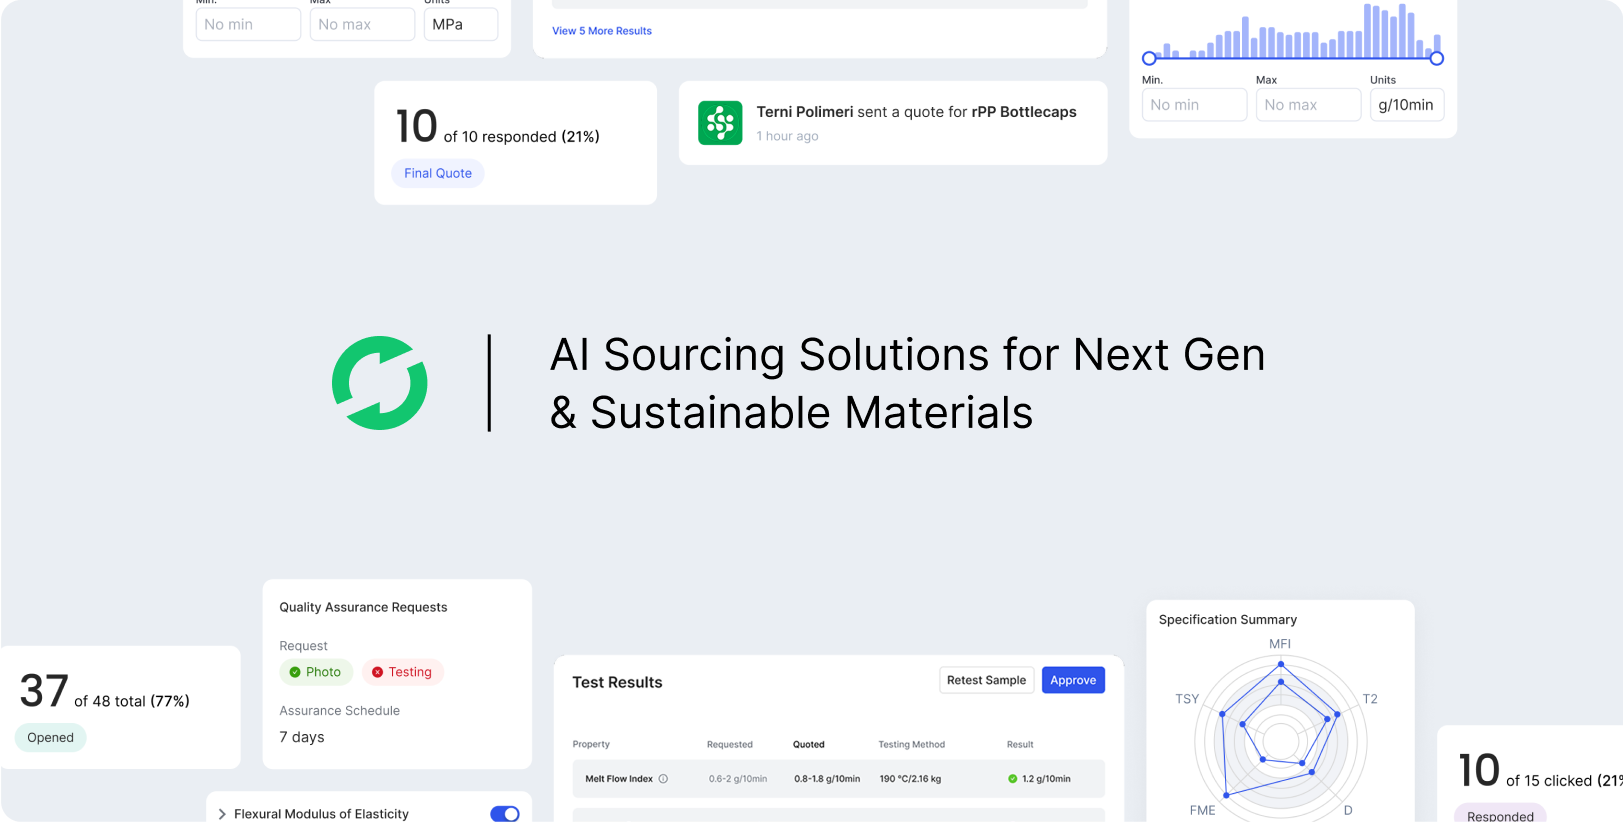The image size is (1623, 822).
Task: Click the green circular arrows logo
Action: (380, 383)
